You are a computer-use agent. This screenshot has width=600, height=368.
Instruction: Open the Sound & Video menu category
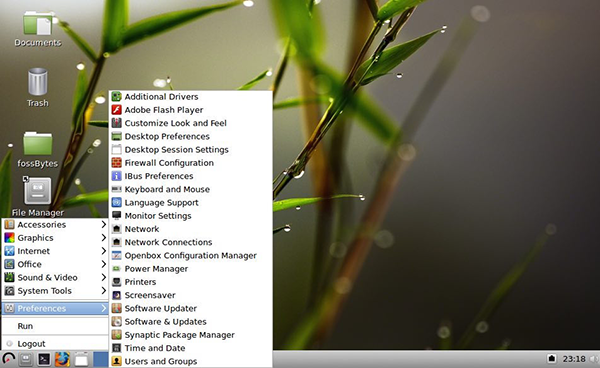(x=55, y=277)
